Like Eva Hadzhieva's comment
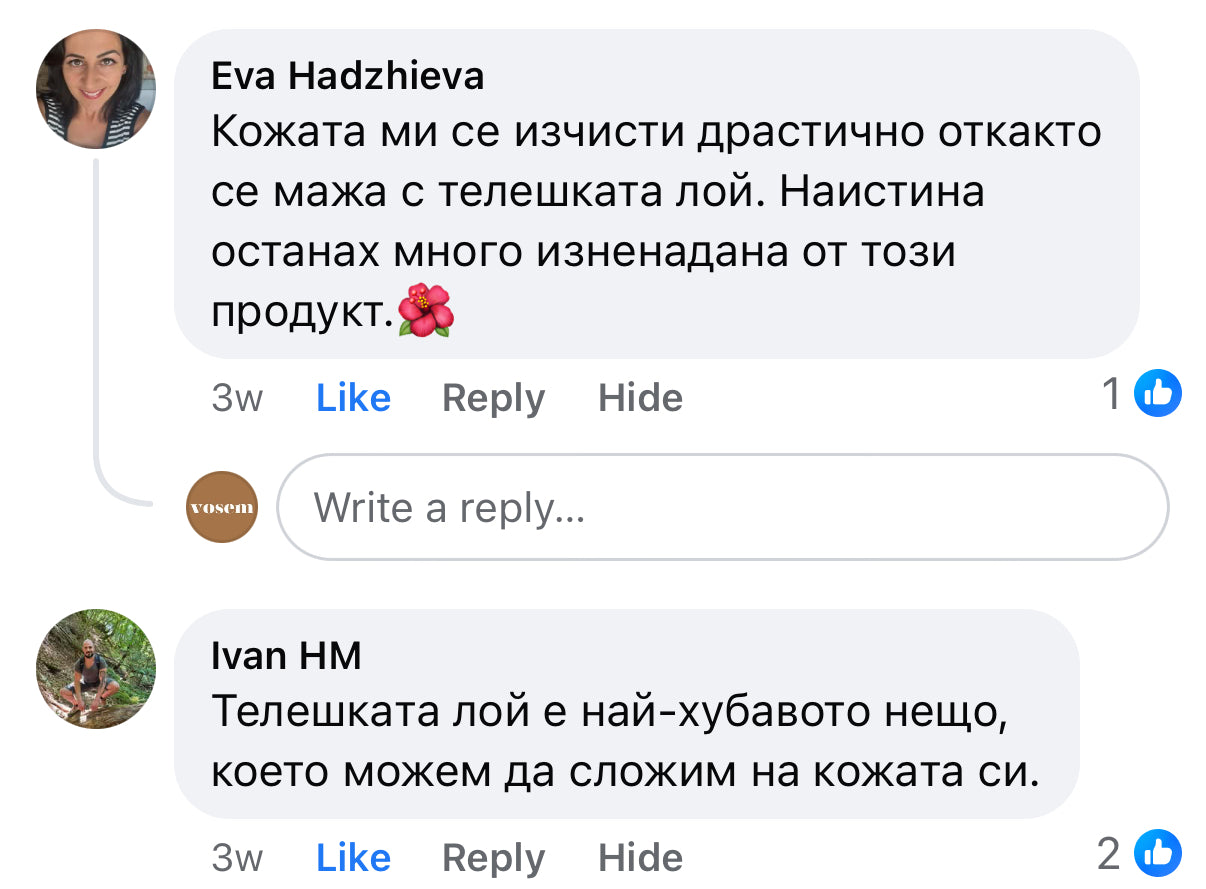1206x889 pixels. (x=353, y=398)
